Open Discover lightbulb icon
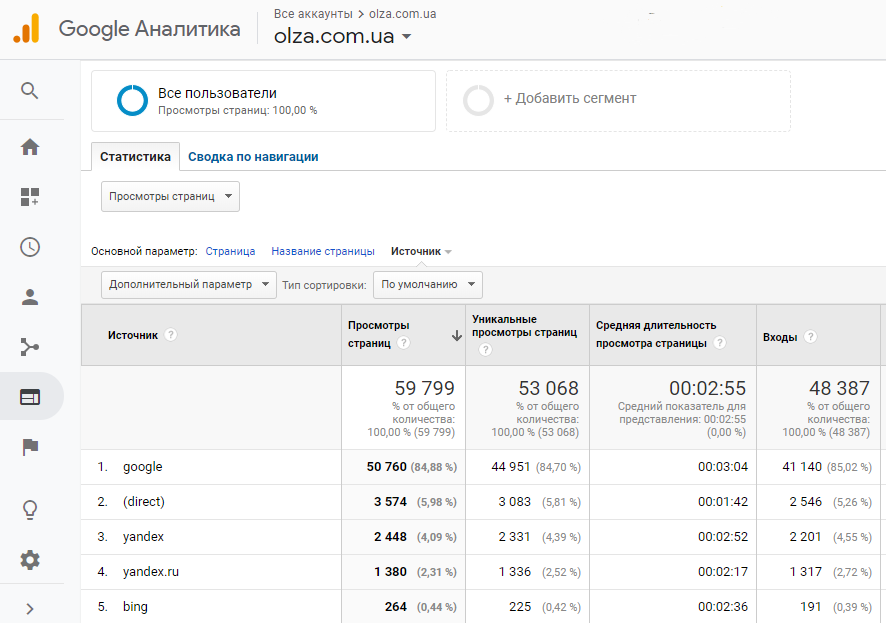 pos(30,510)
